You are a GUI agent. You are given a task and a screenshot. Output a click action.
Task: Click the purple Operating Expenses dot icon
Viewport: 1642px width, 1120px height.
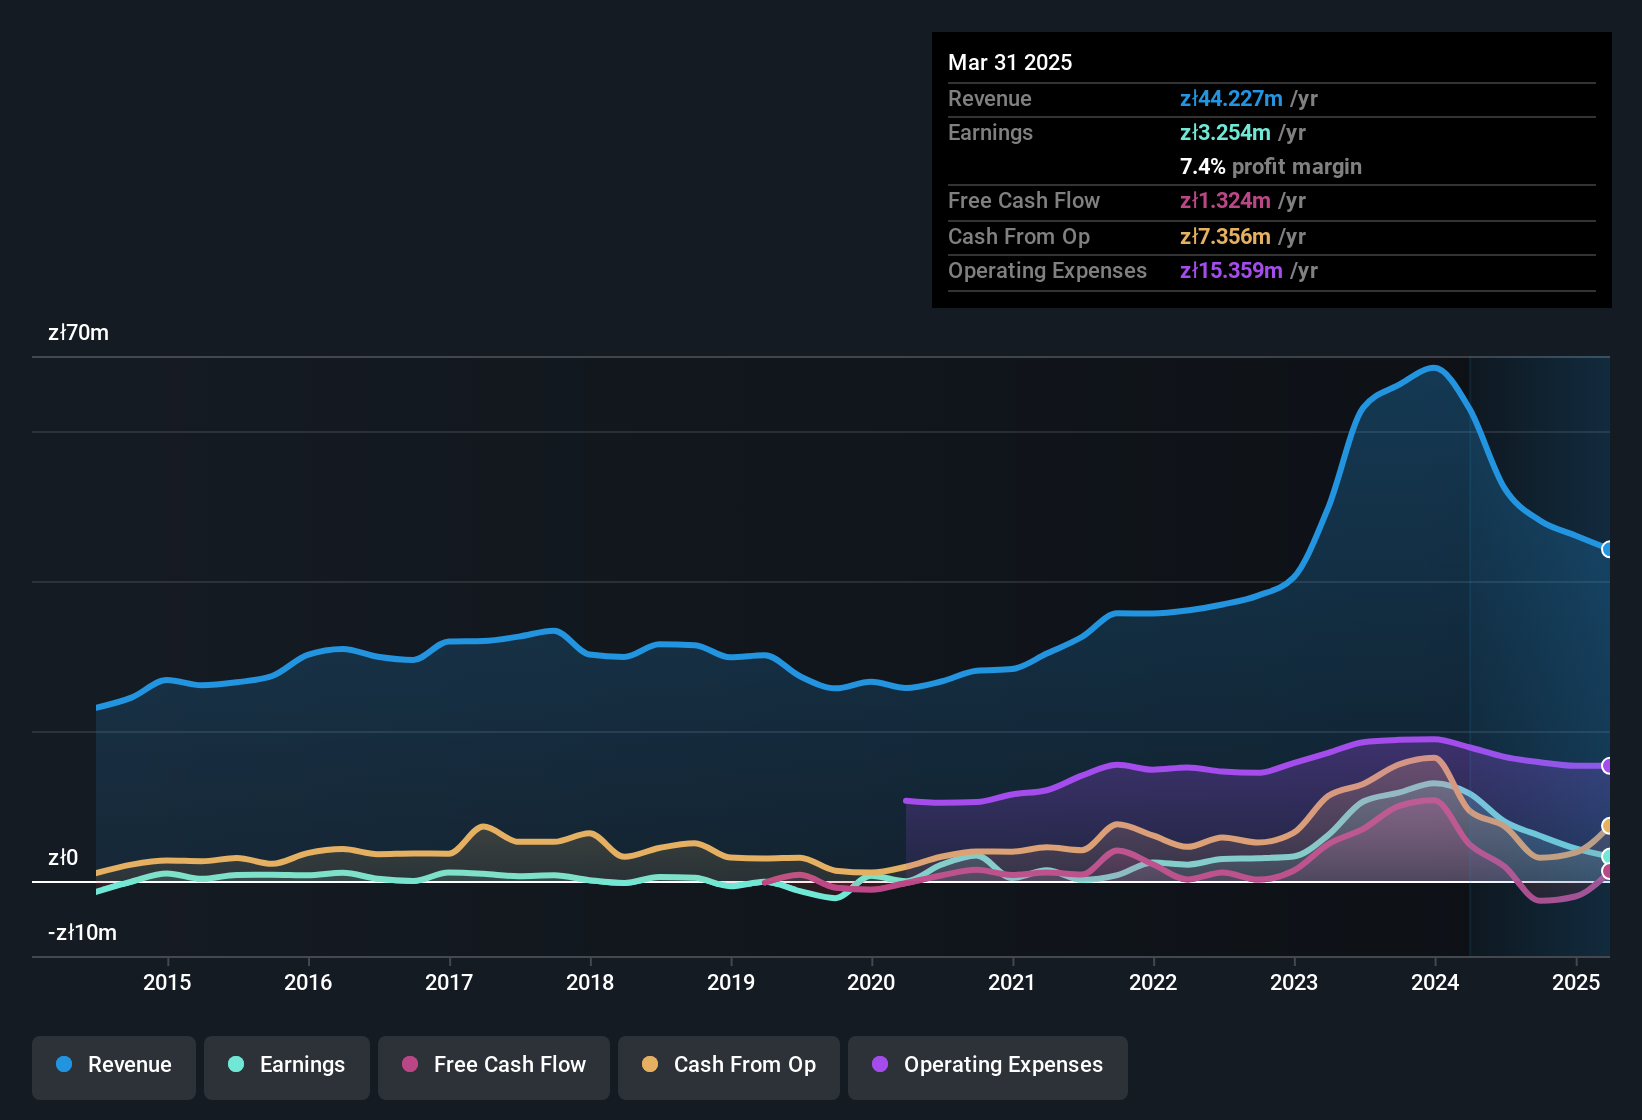click(877, 1066)
